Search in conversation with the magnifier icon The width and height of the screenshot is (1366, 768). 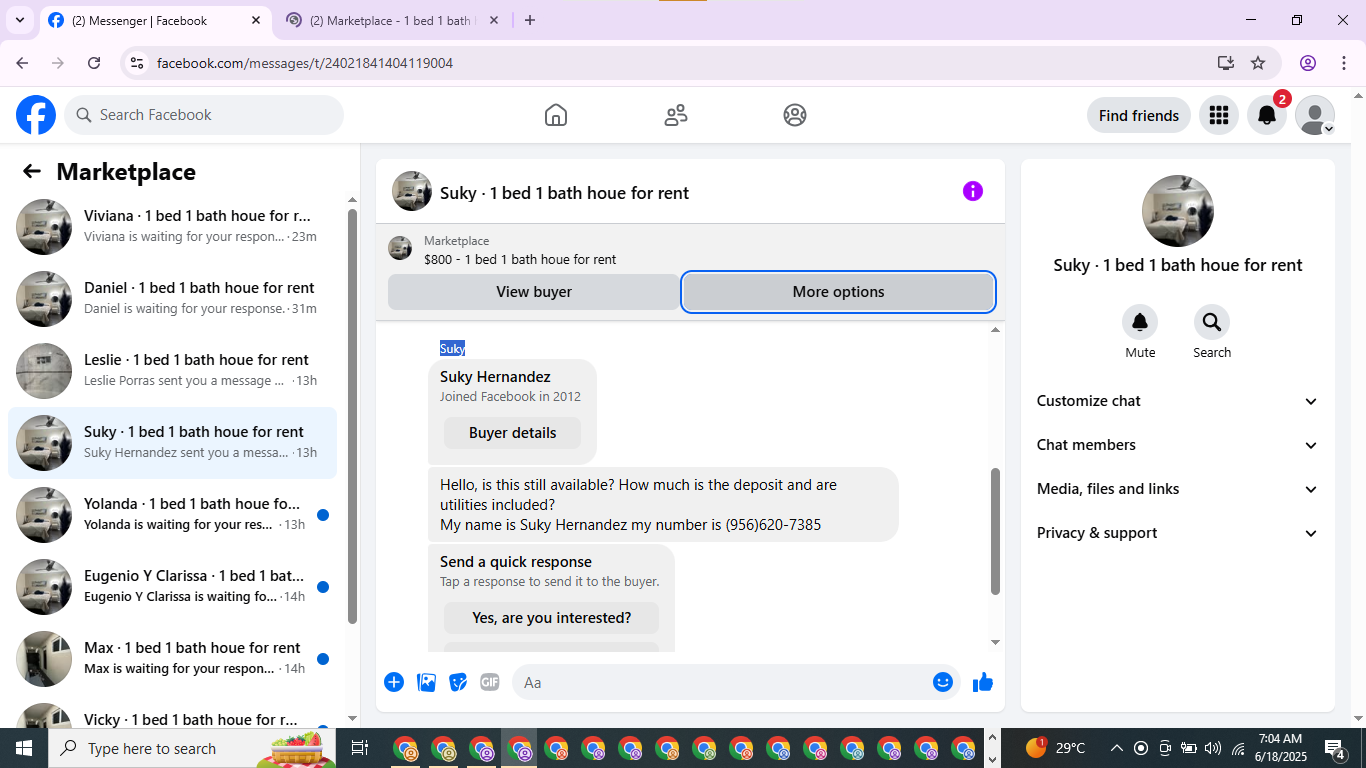pos(1212,322)
